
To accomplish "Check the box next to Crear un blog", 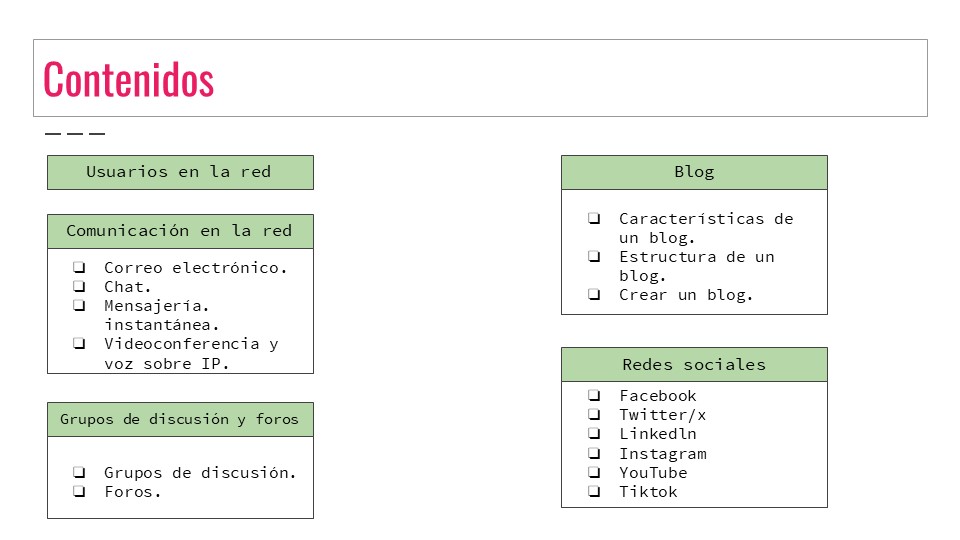I will coord(594,295).
